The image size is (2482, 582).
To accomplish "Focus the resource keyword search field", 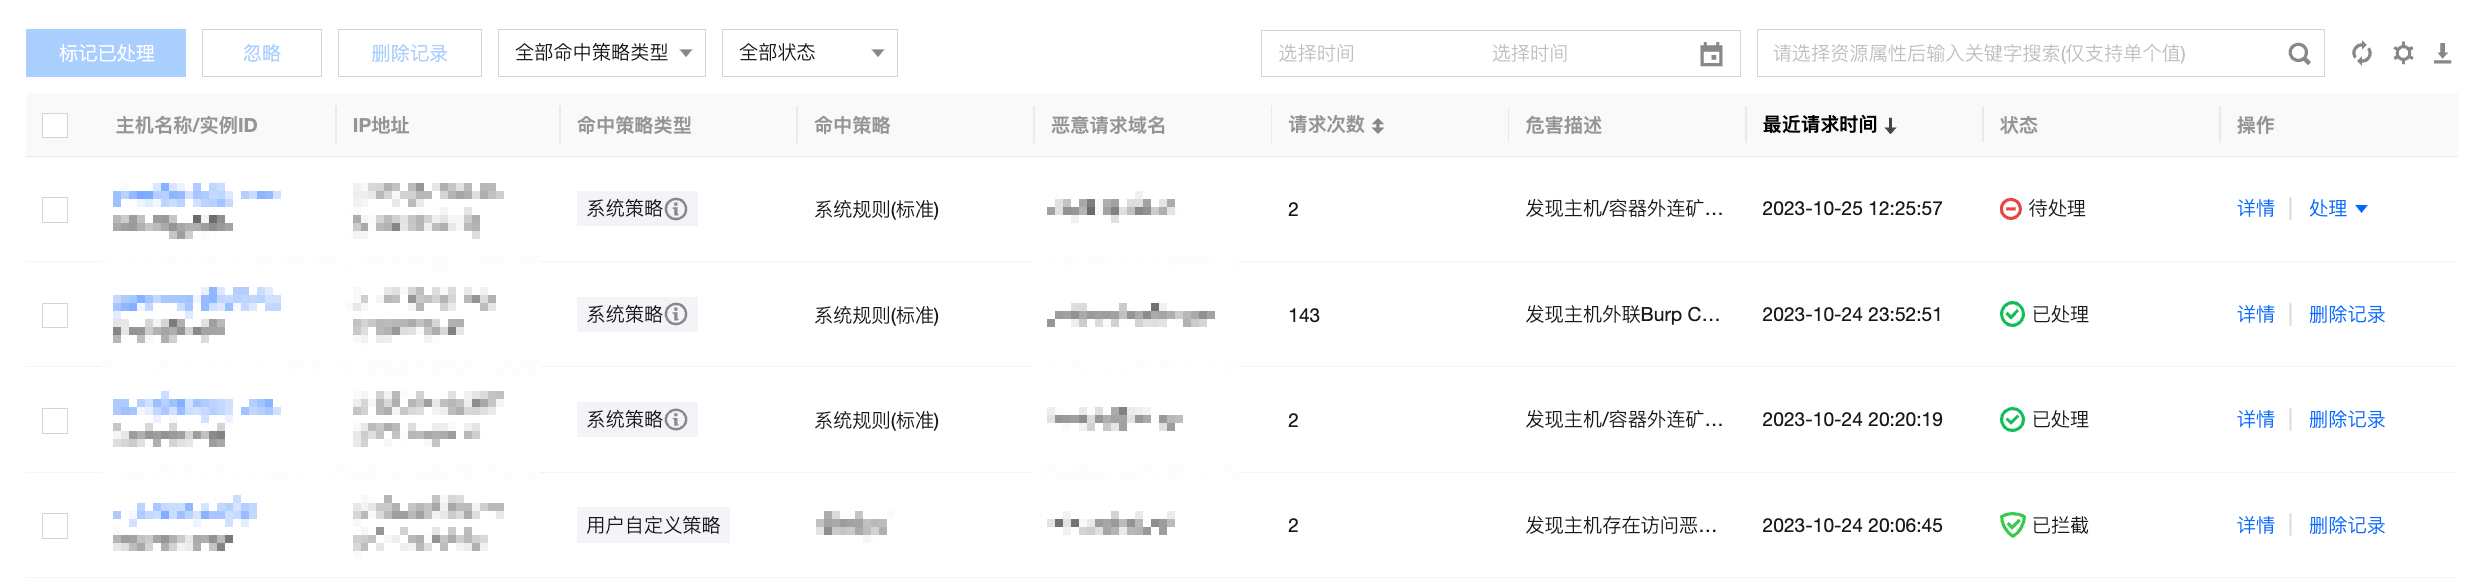I will click(x=2020, y=53).
